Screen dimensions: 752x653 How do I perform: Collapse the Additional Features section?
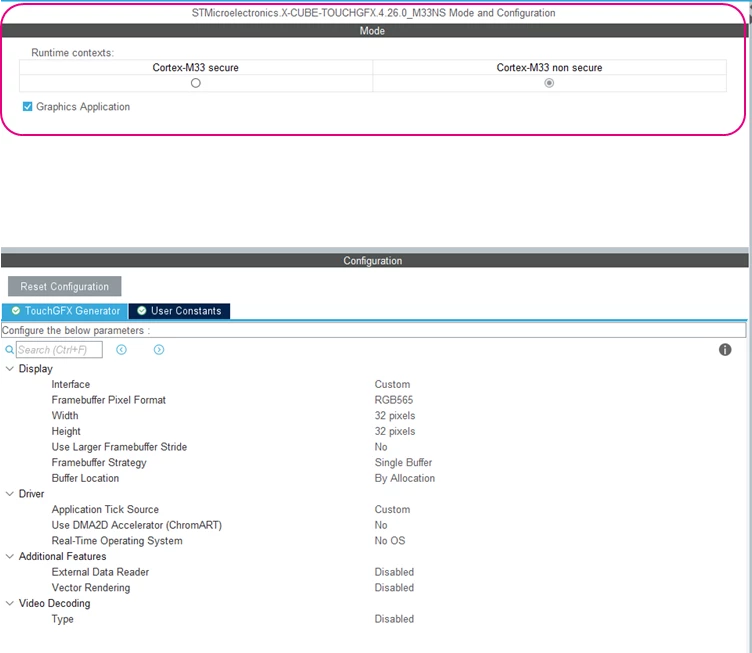click(10, 556)
